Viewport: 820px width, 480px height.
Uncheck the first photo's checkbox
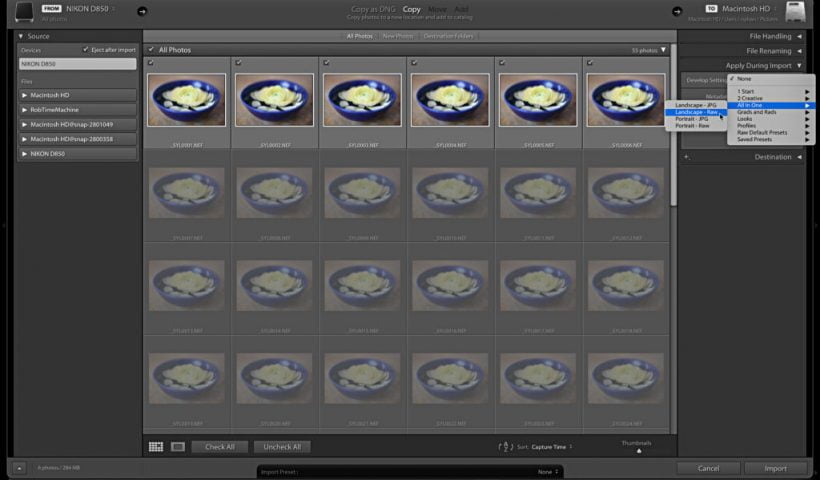[151, 63]
